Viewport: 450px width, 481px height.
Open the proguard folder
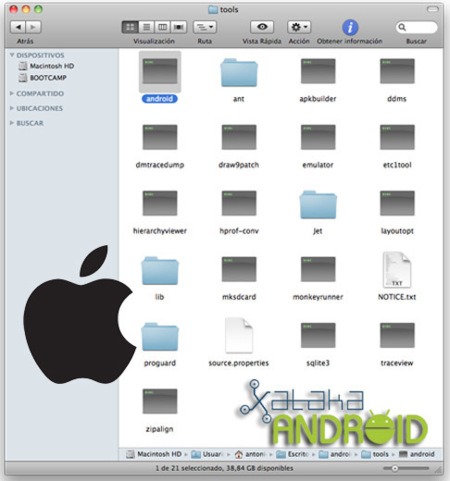pyautogui.click(x=160, y=336)
